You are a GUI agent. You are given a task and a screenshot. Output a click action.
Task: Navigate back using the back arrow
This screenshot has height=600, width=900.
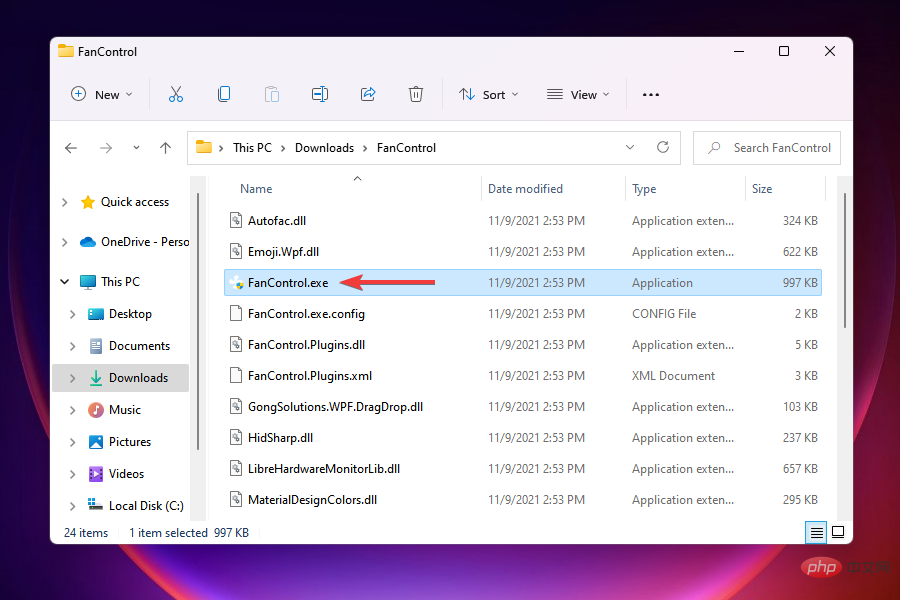71,147
